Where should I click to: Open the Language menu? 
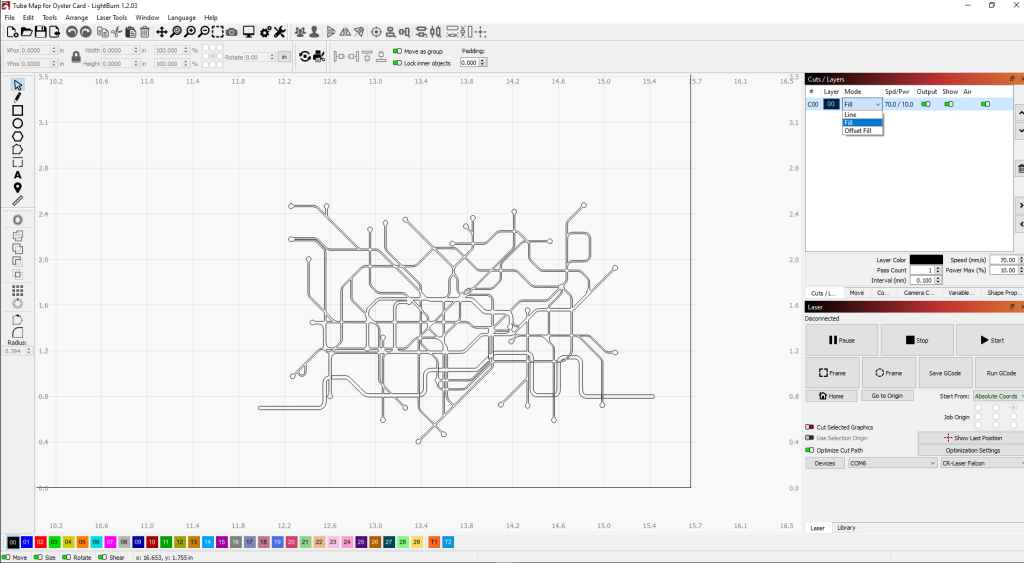point(182,18)
